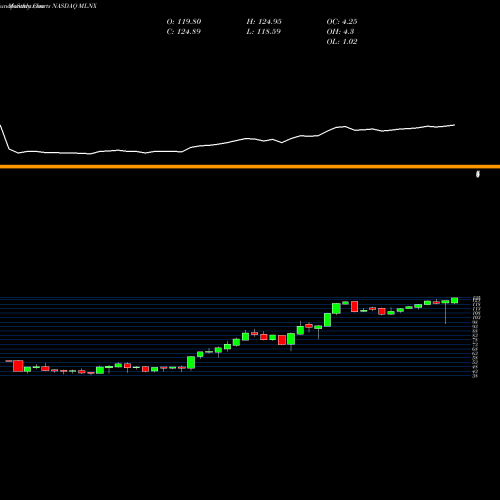Click the OH: 4.3 value

point(340,32)
